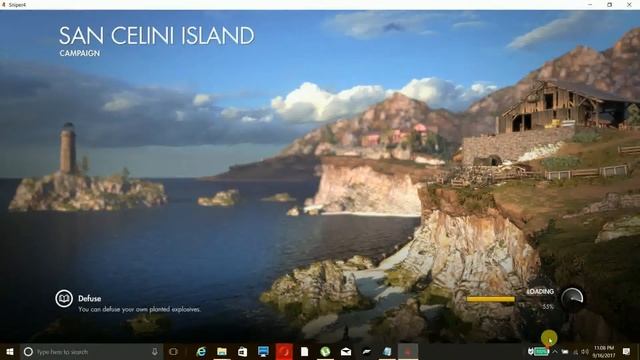
Task: Click the yellow loading progress bar
Action: point(491,299)
